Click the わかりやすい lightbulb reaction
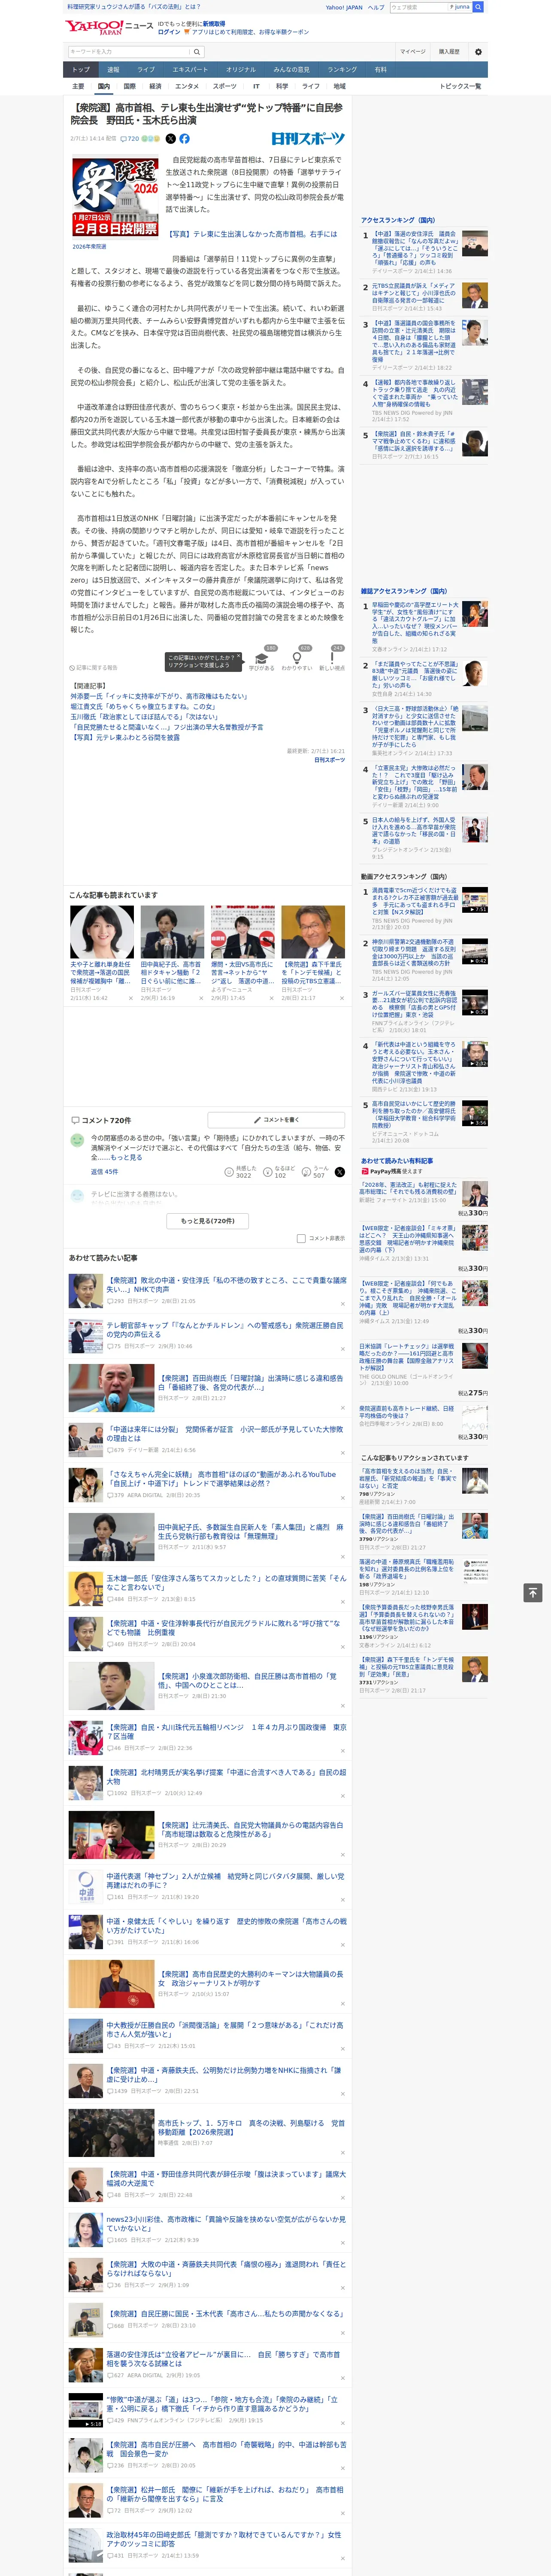 [x=297, y=658]
